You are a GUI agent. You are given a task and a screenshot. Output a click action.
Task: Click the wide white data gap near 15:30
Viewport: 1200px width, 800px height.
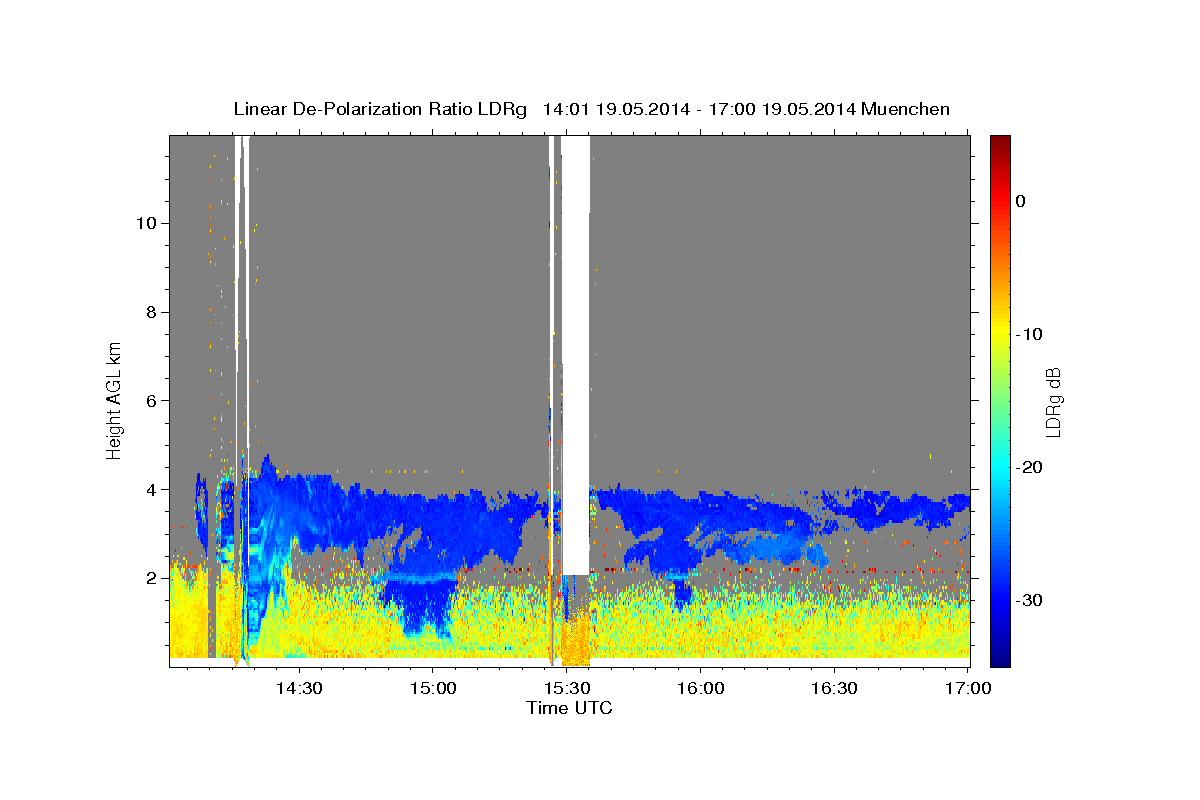coord(575,355)
